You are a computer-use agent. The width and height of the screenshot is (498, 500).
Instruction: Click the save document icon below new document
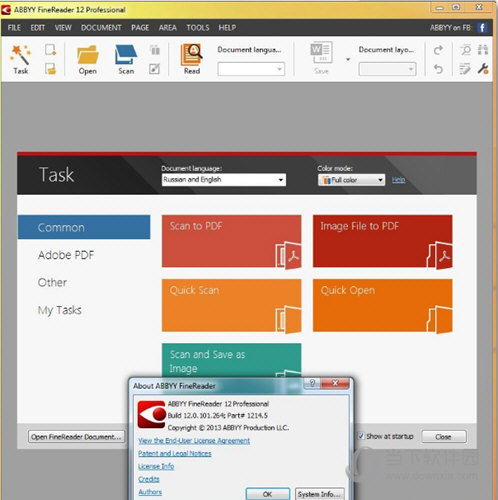[x=50, y=69]
